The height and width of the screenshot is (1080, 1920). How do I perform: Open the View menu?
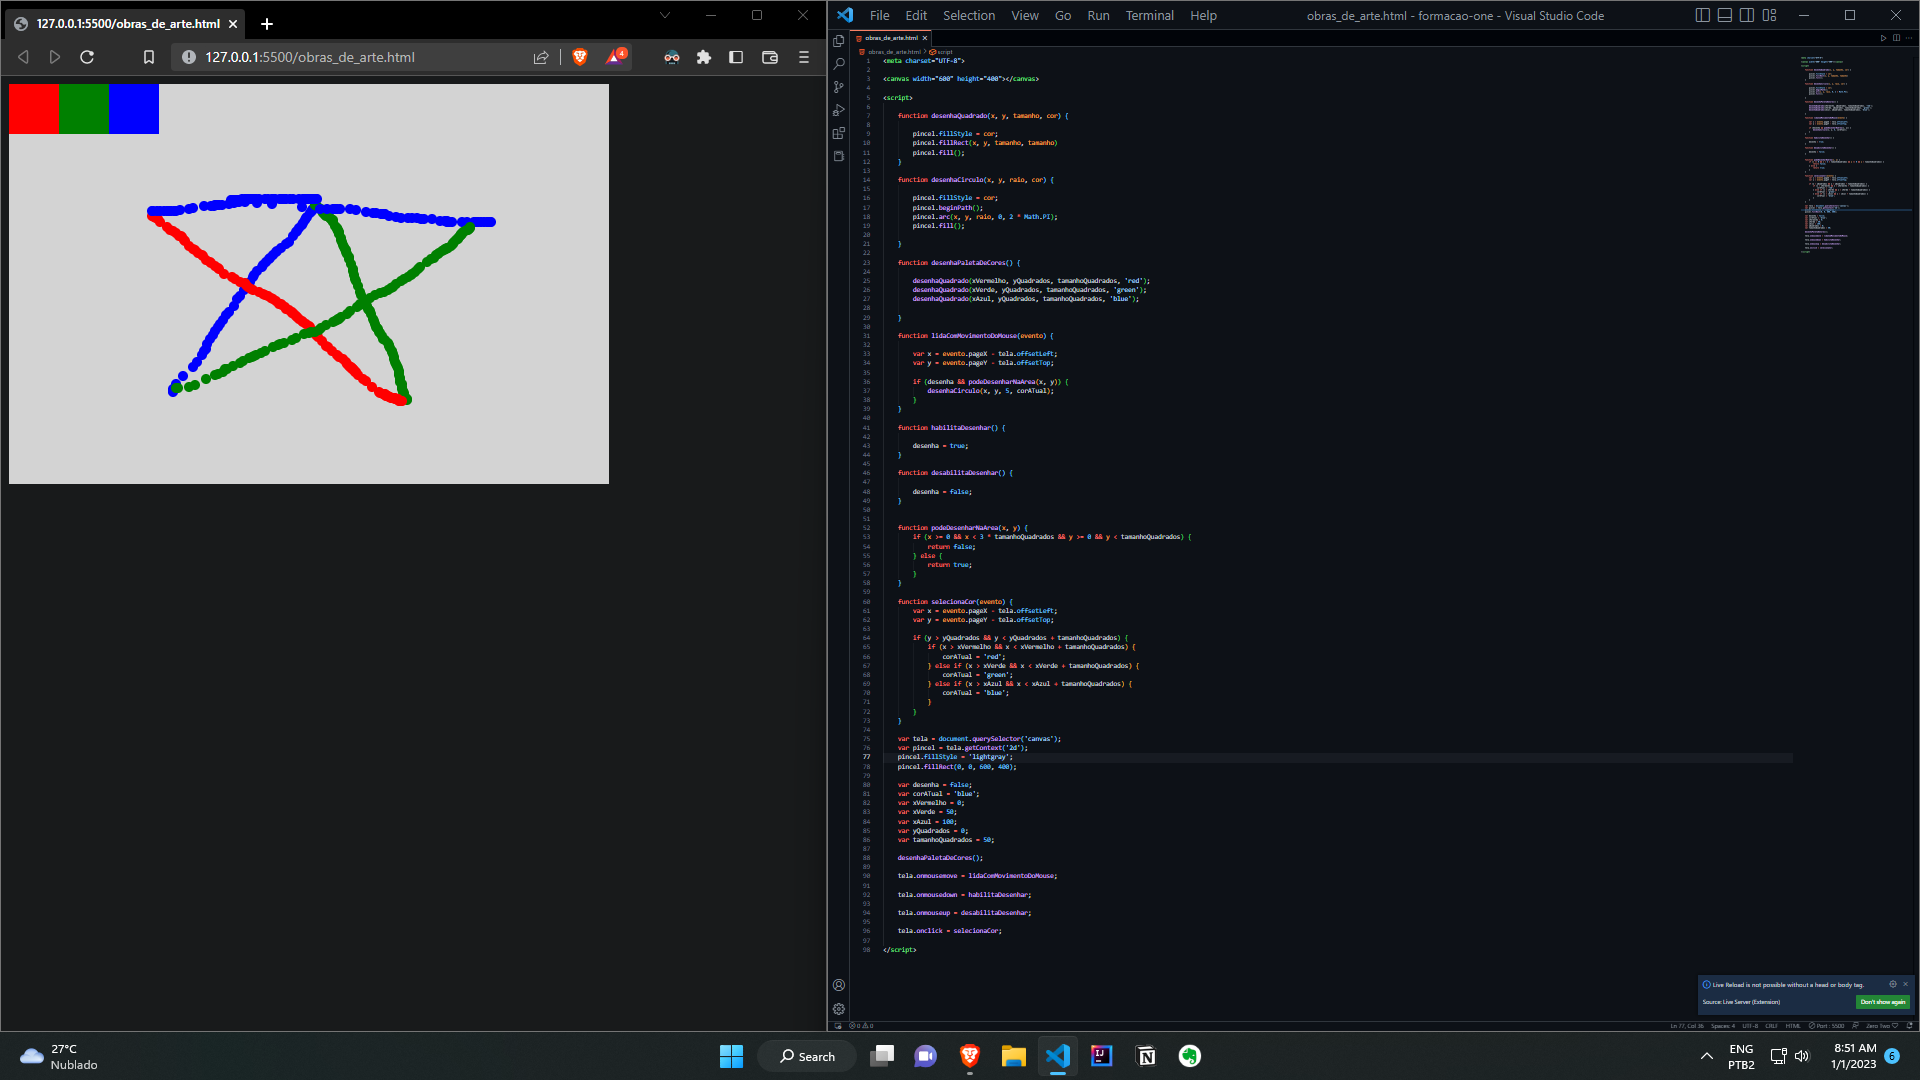pos(1024,15)
